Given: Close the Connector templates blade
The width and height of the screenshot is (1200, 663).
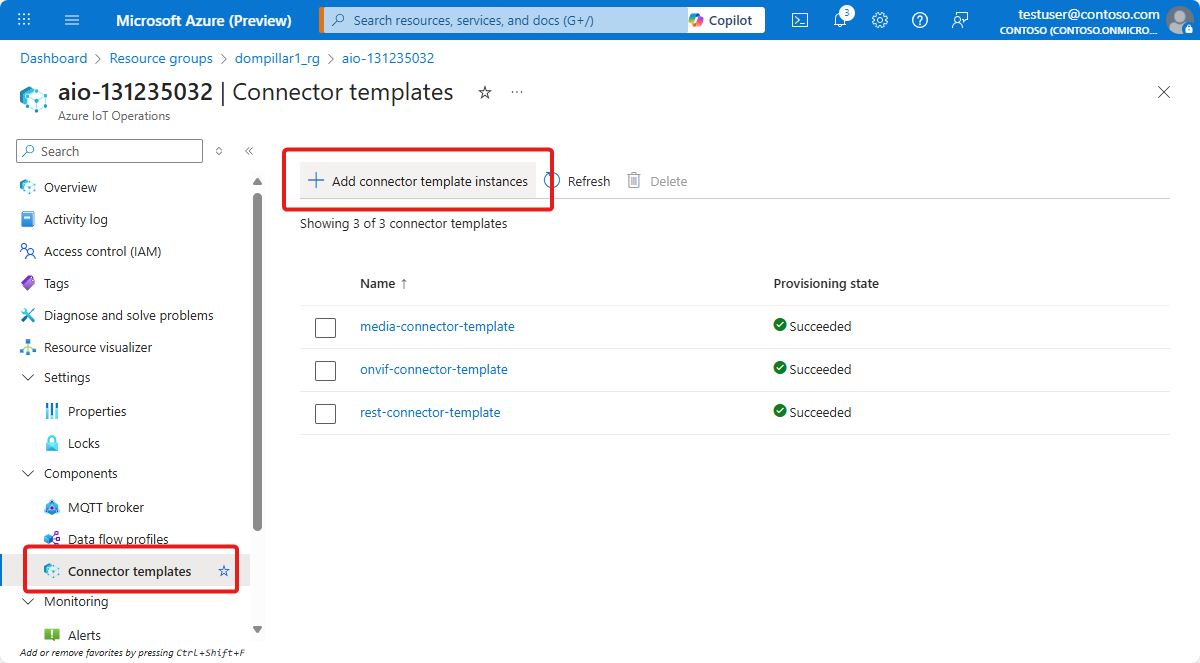Looking at the screenshot, I should pyautogui.click(x=1164, y=92).
